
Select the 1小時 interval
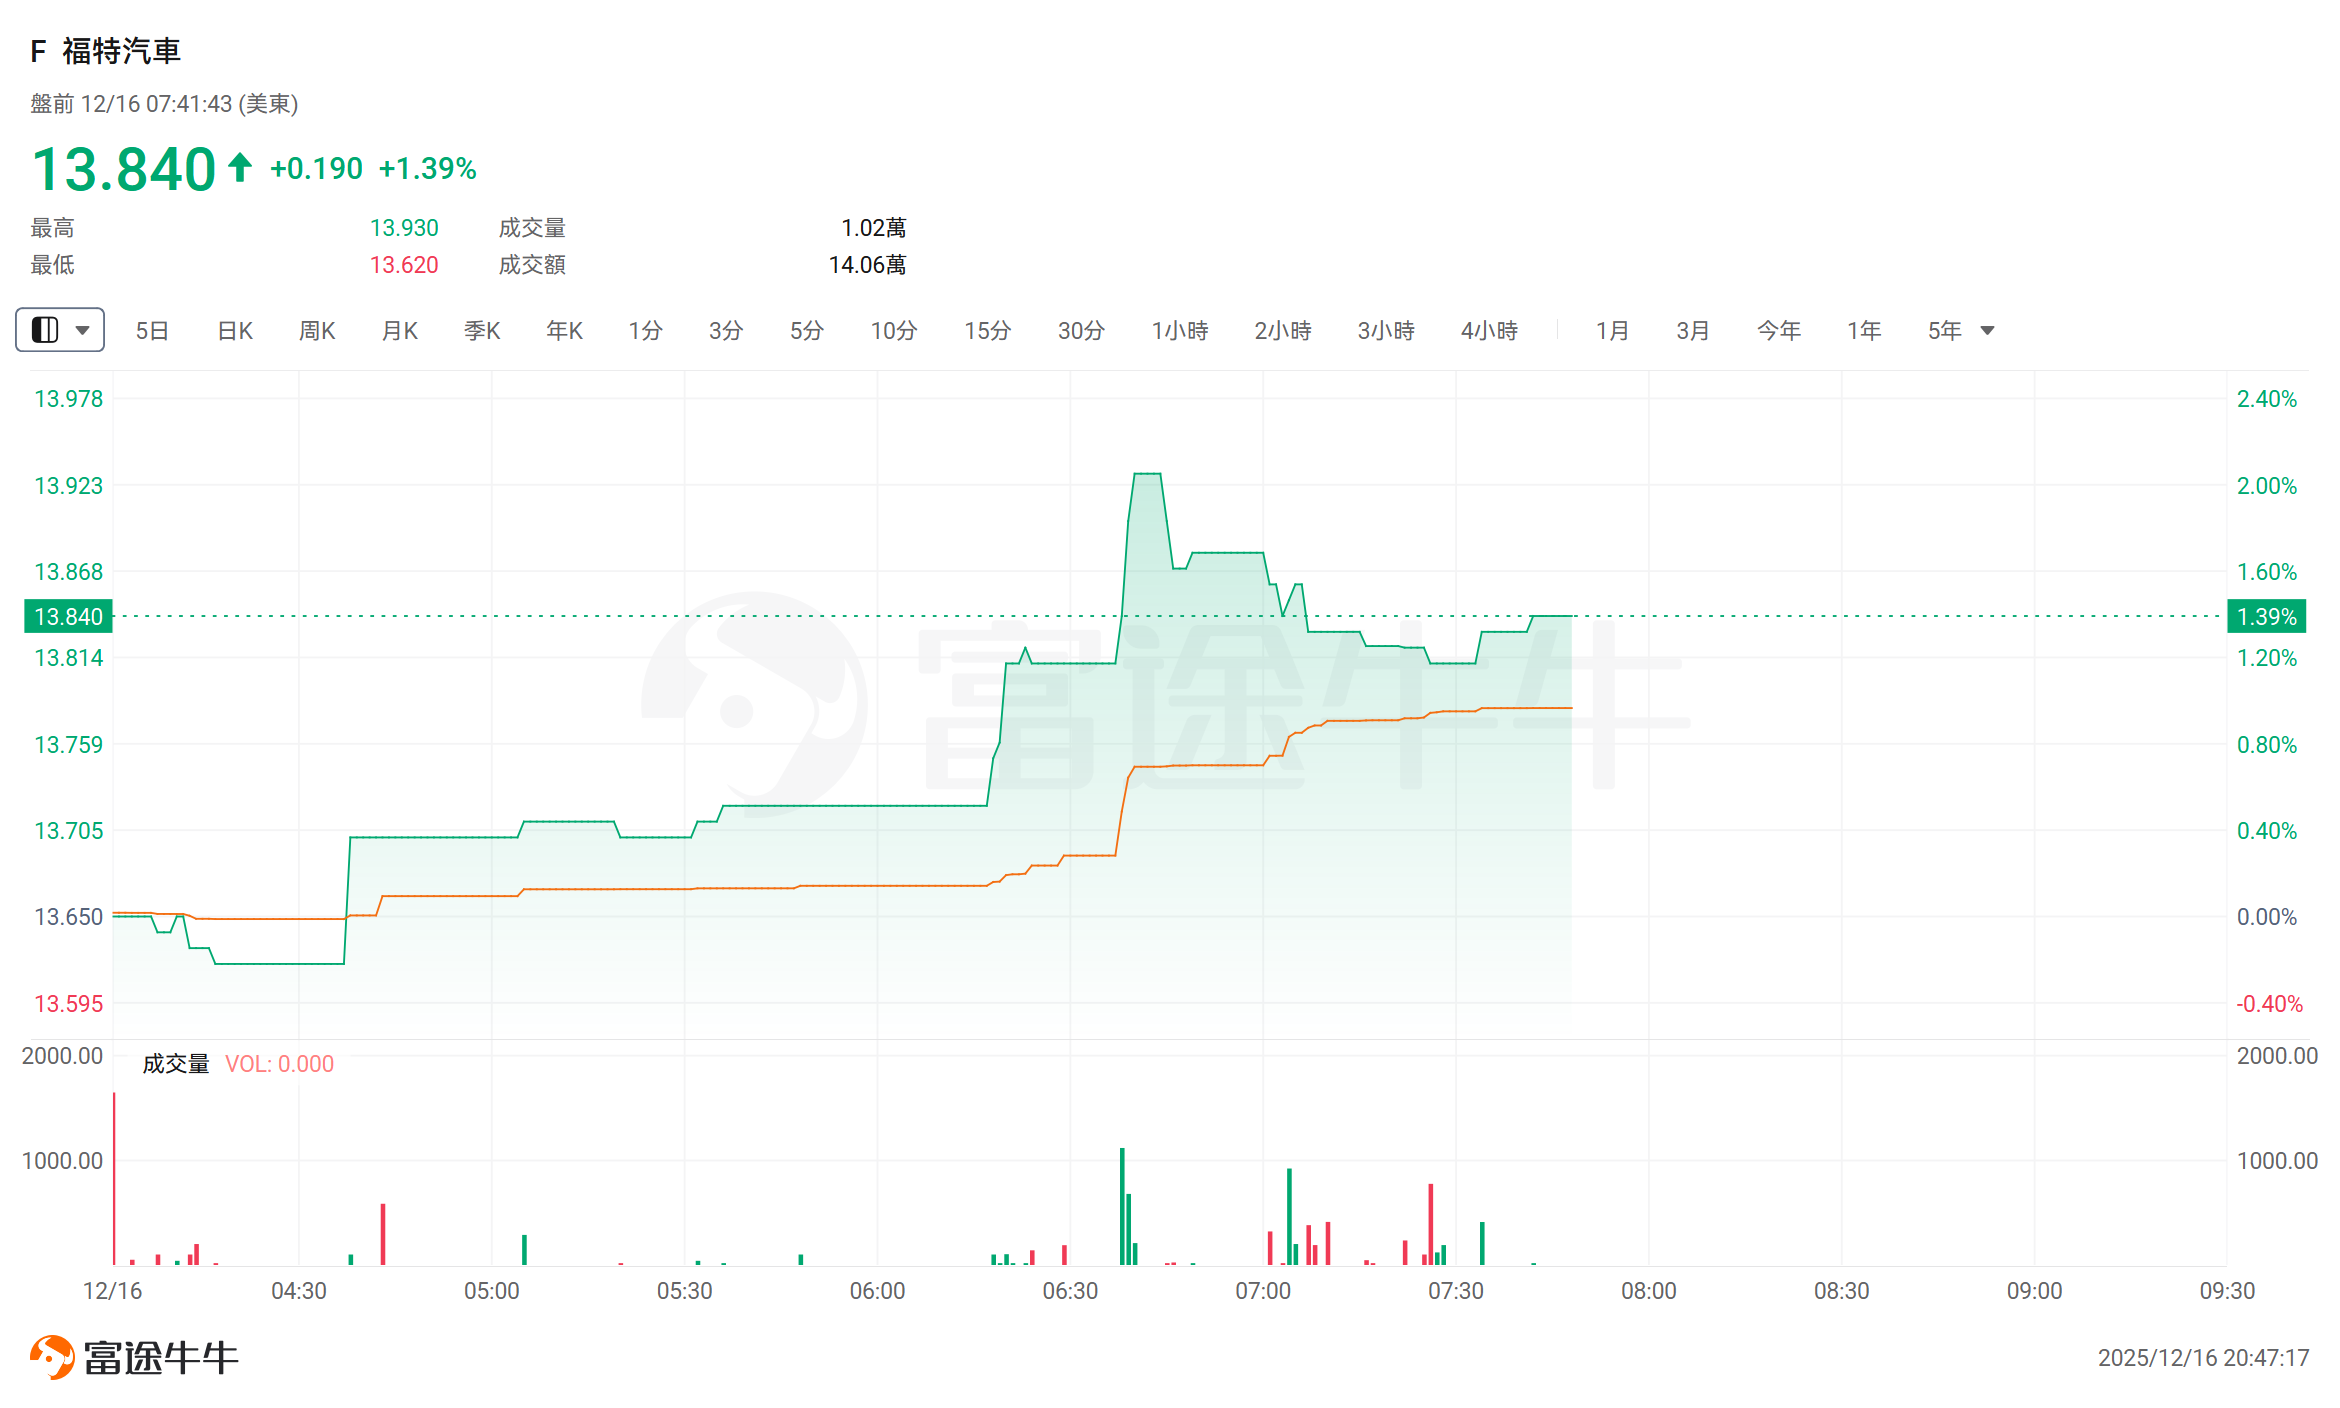tap(1179, 330)
